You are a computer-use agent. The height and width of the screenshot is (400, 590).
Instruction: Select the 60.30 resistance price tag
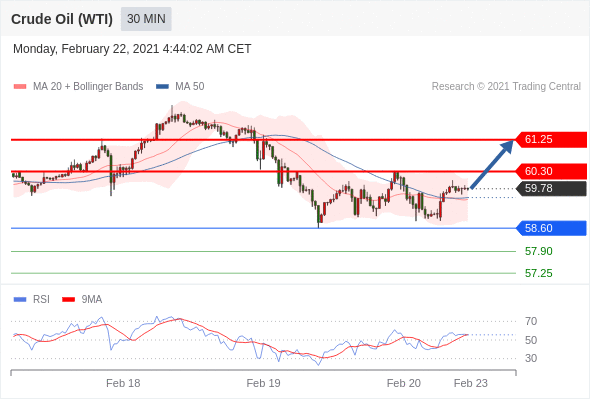[x=551, y=171]
